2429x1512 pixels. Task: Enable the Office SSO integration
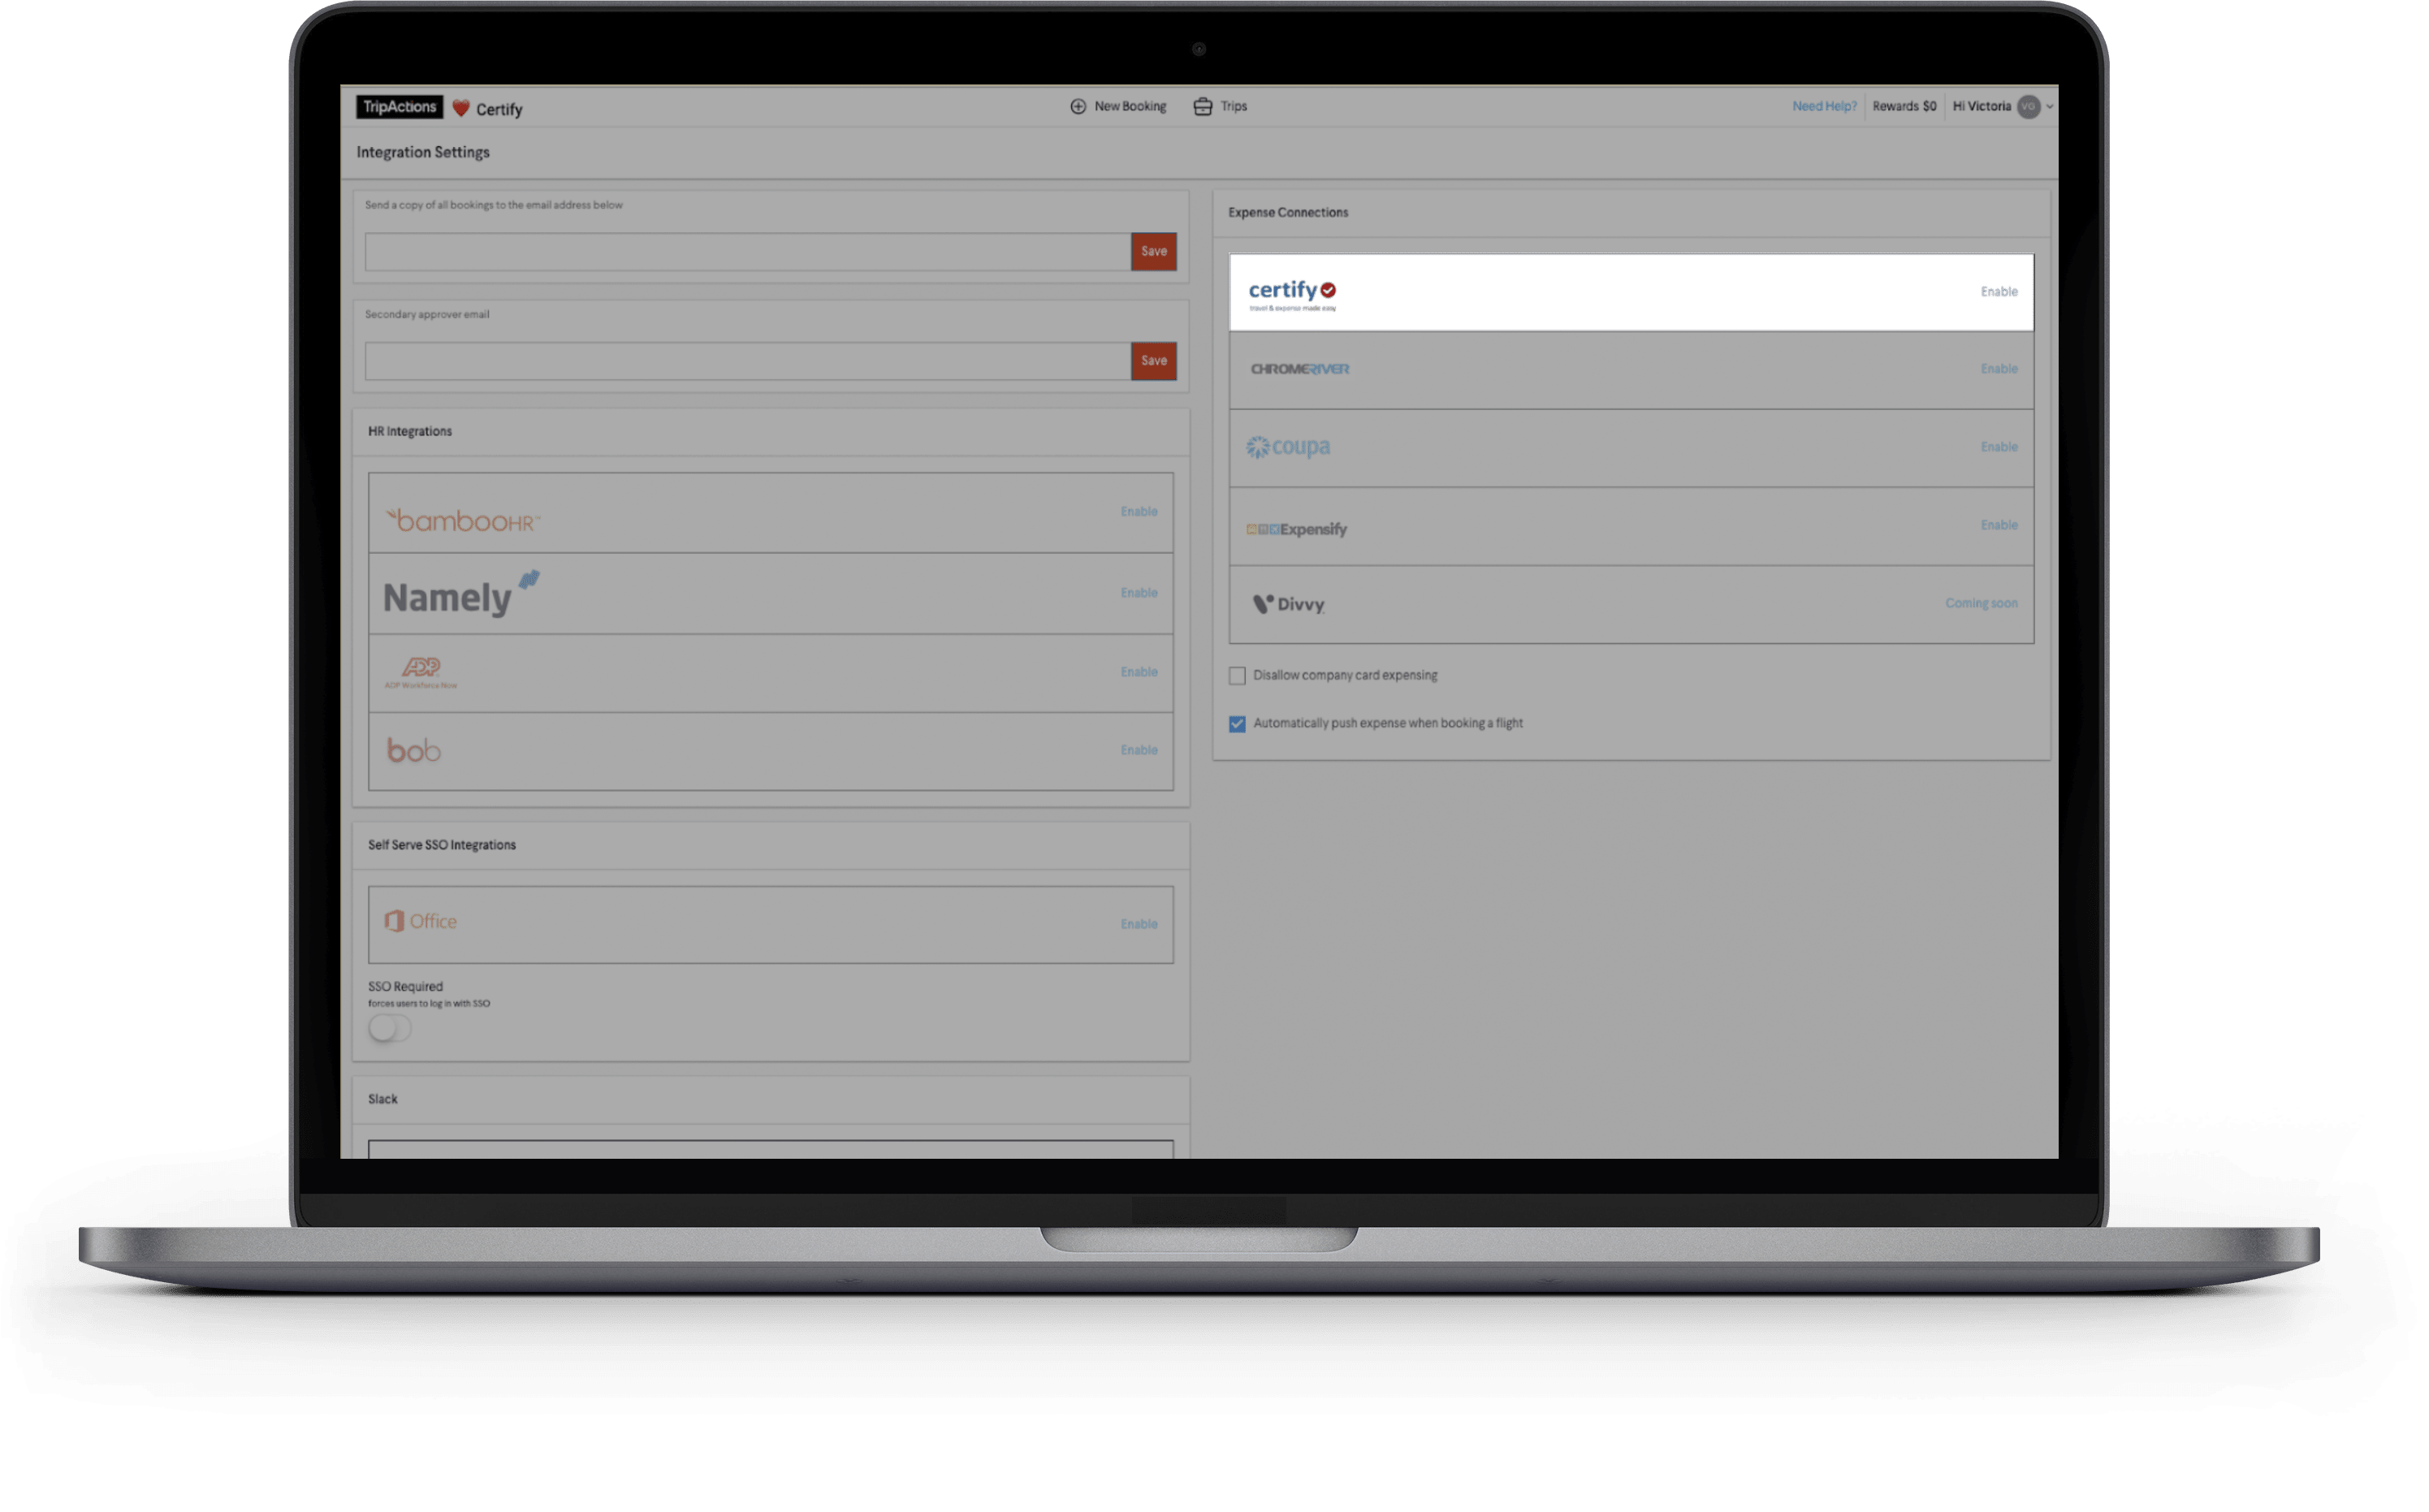pos(1138,924)
